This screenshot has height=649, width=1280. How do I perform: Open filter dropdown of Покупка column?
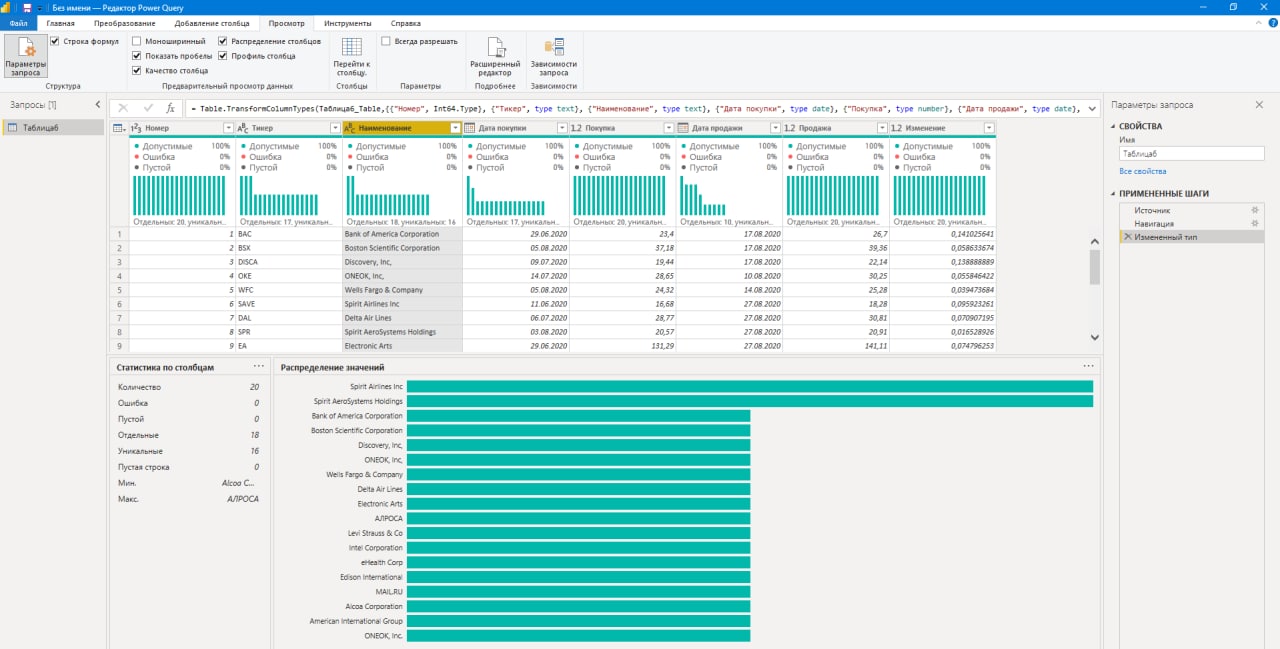point(669,128)
